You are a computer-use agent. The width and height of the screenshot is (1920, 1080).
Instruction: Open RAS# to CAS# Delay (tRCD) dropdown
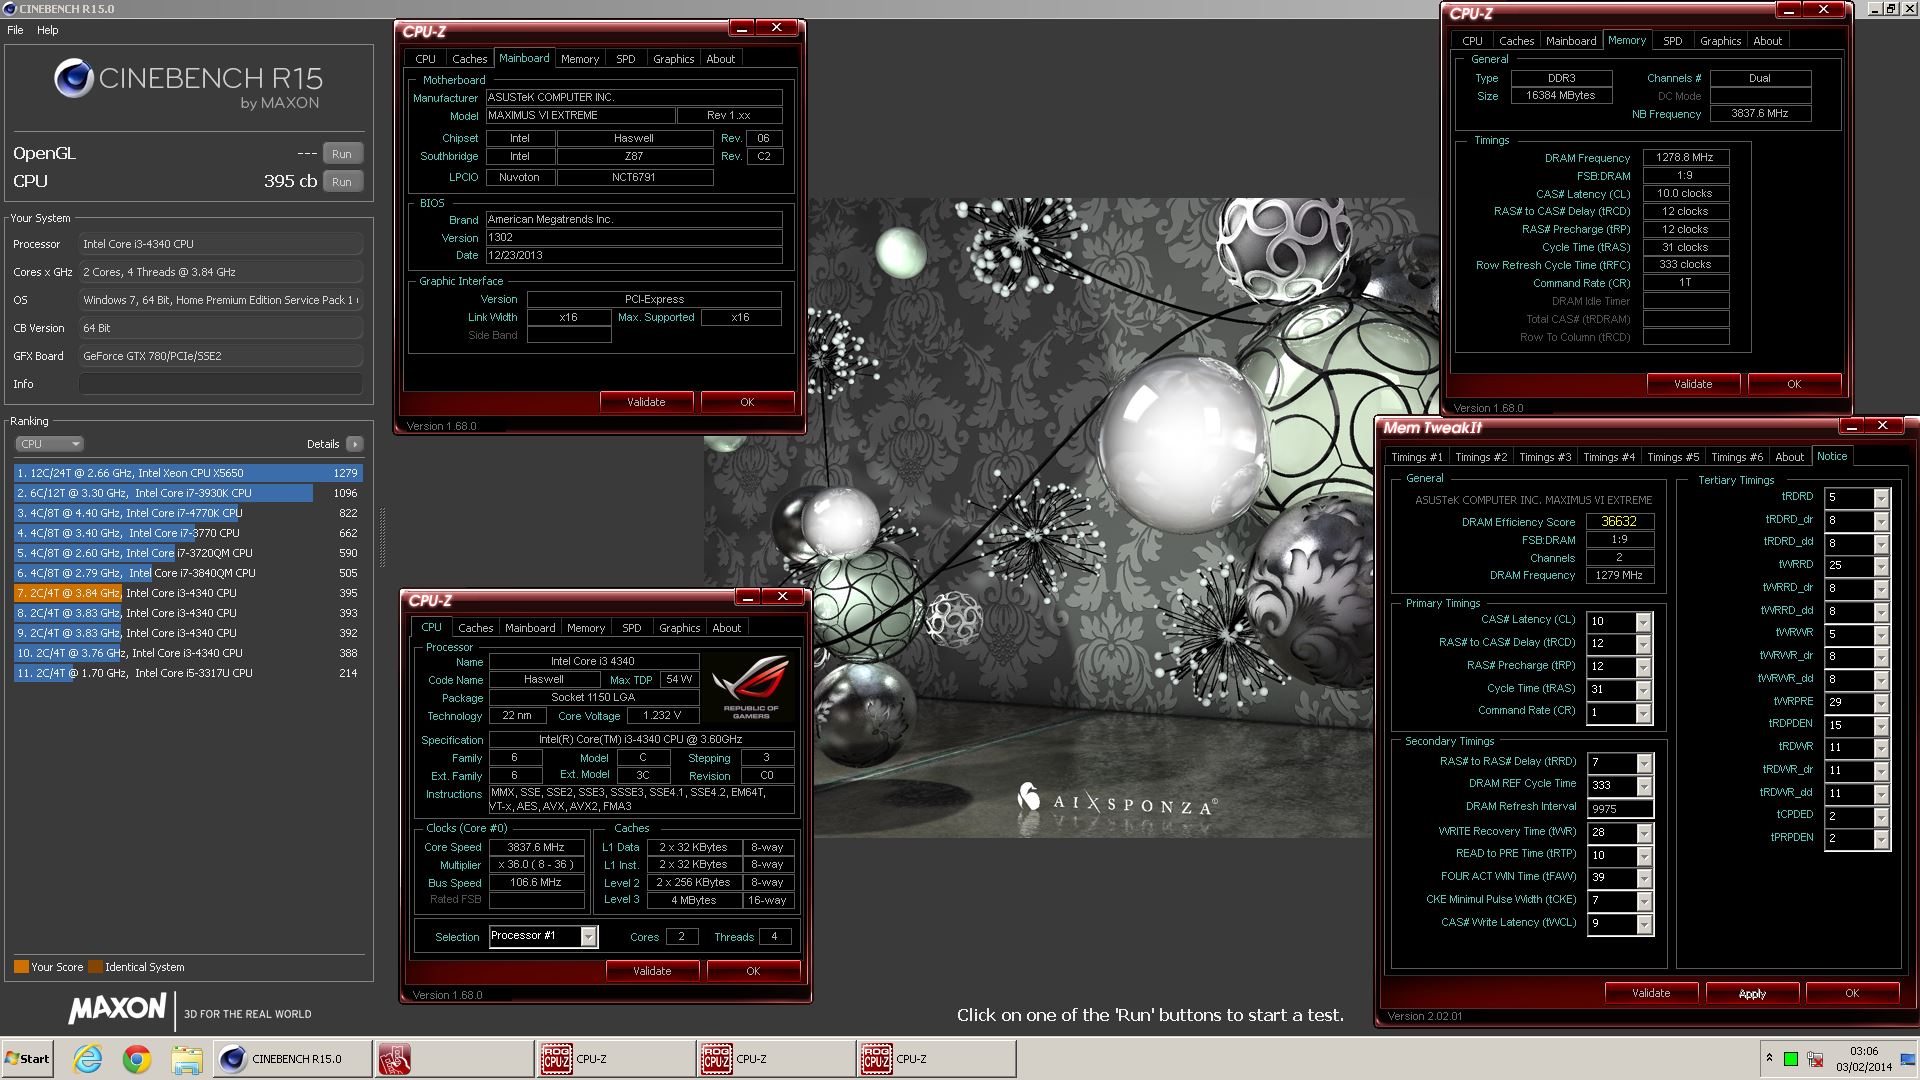click(x=1643, y=644)
